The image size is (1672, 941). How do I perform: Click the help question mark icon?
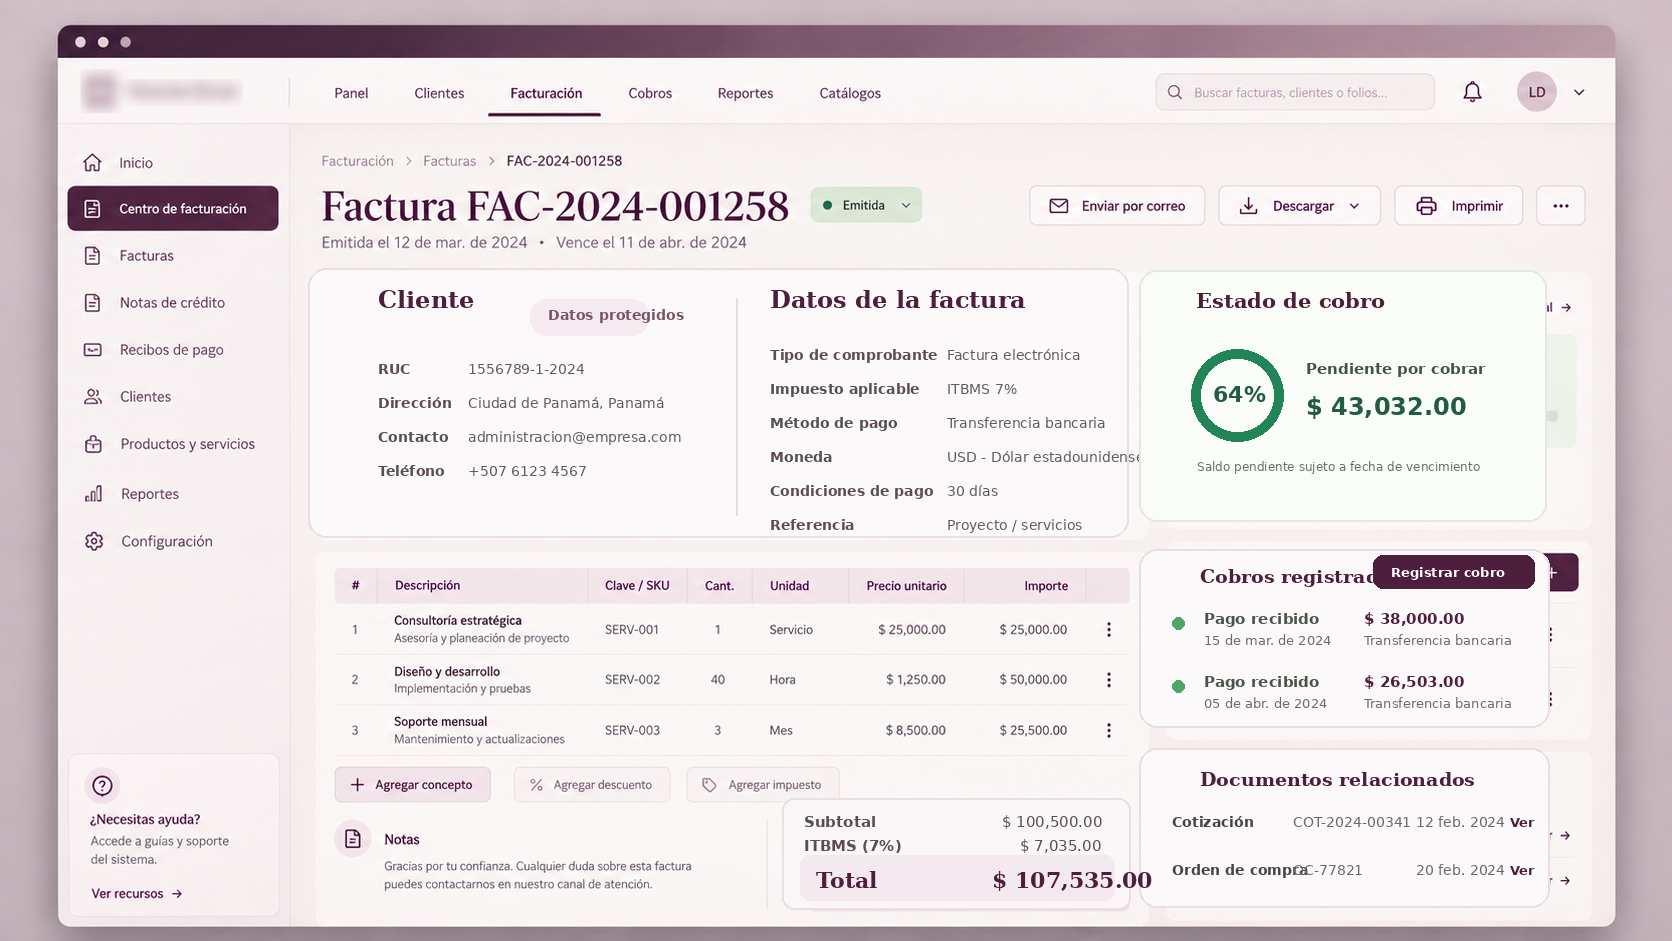click(x=102, y=785)
